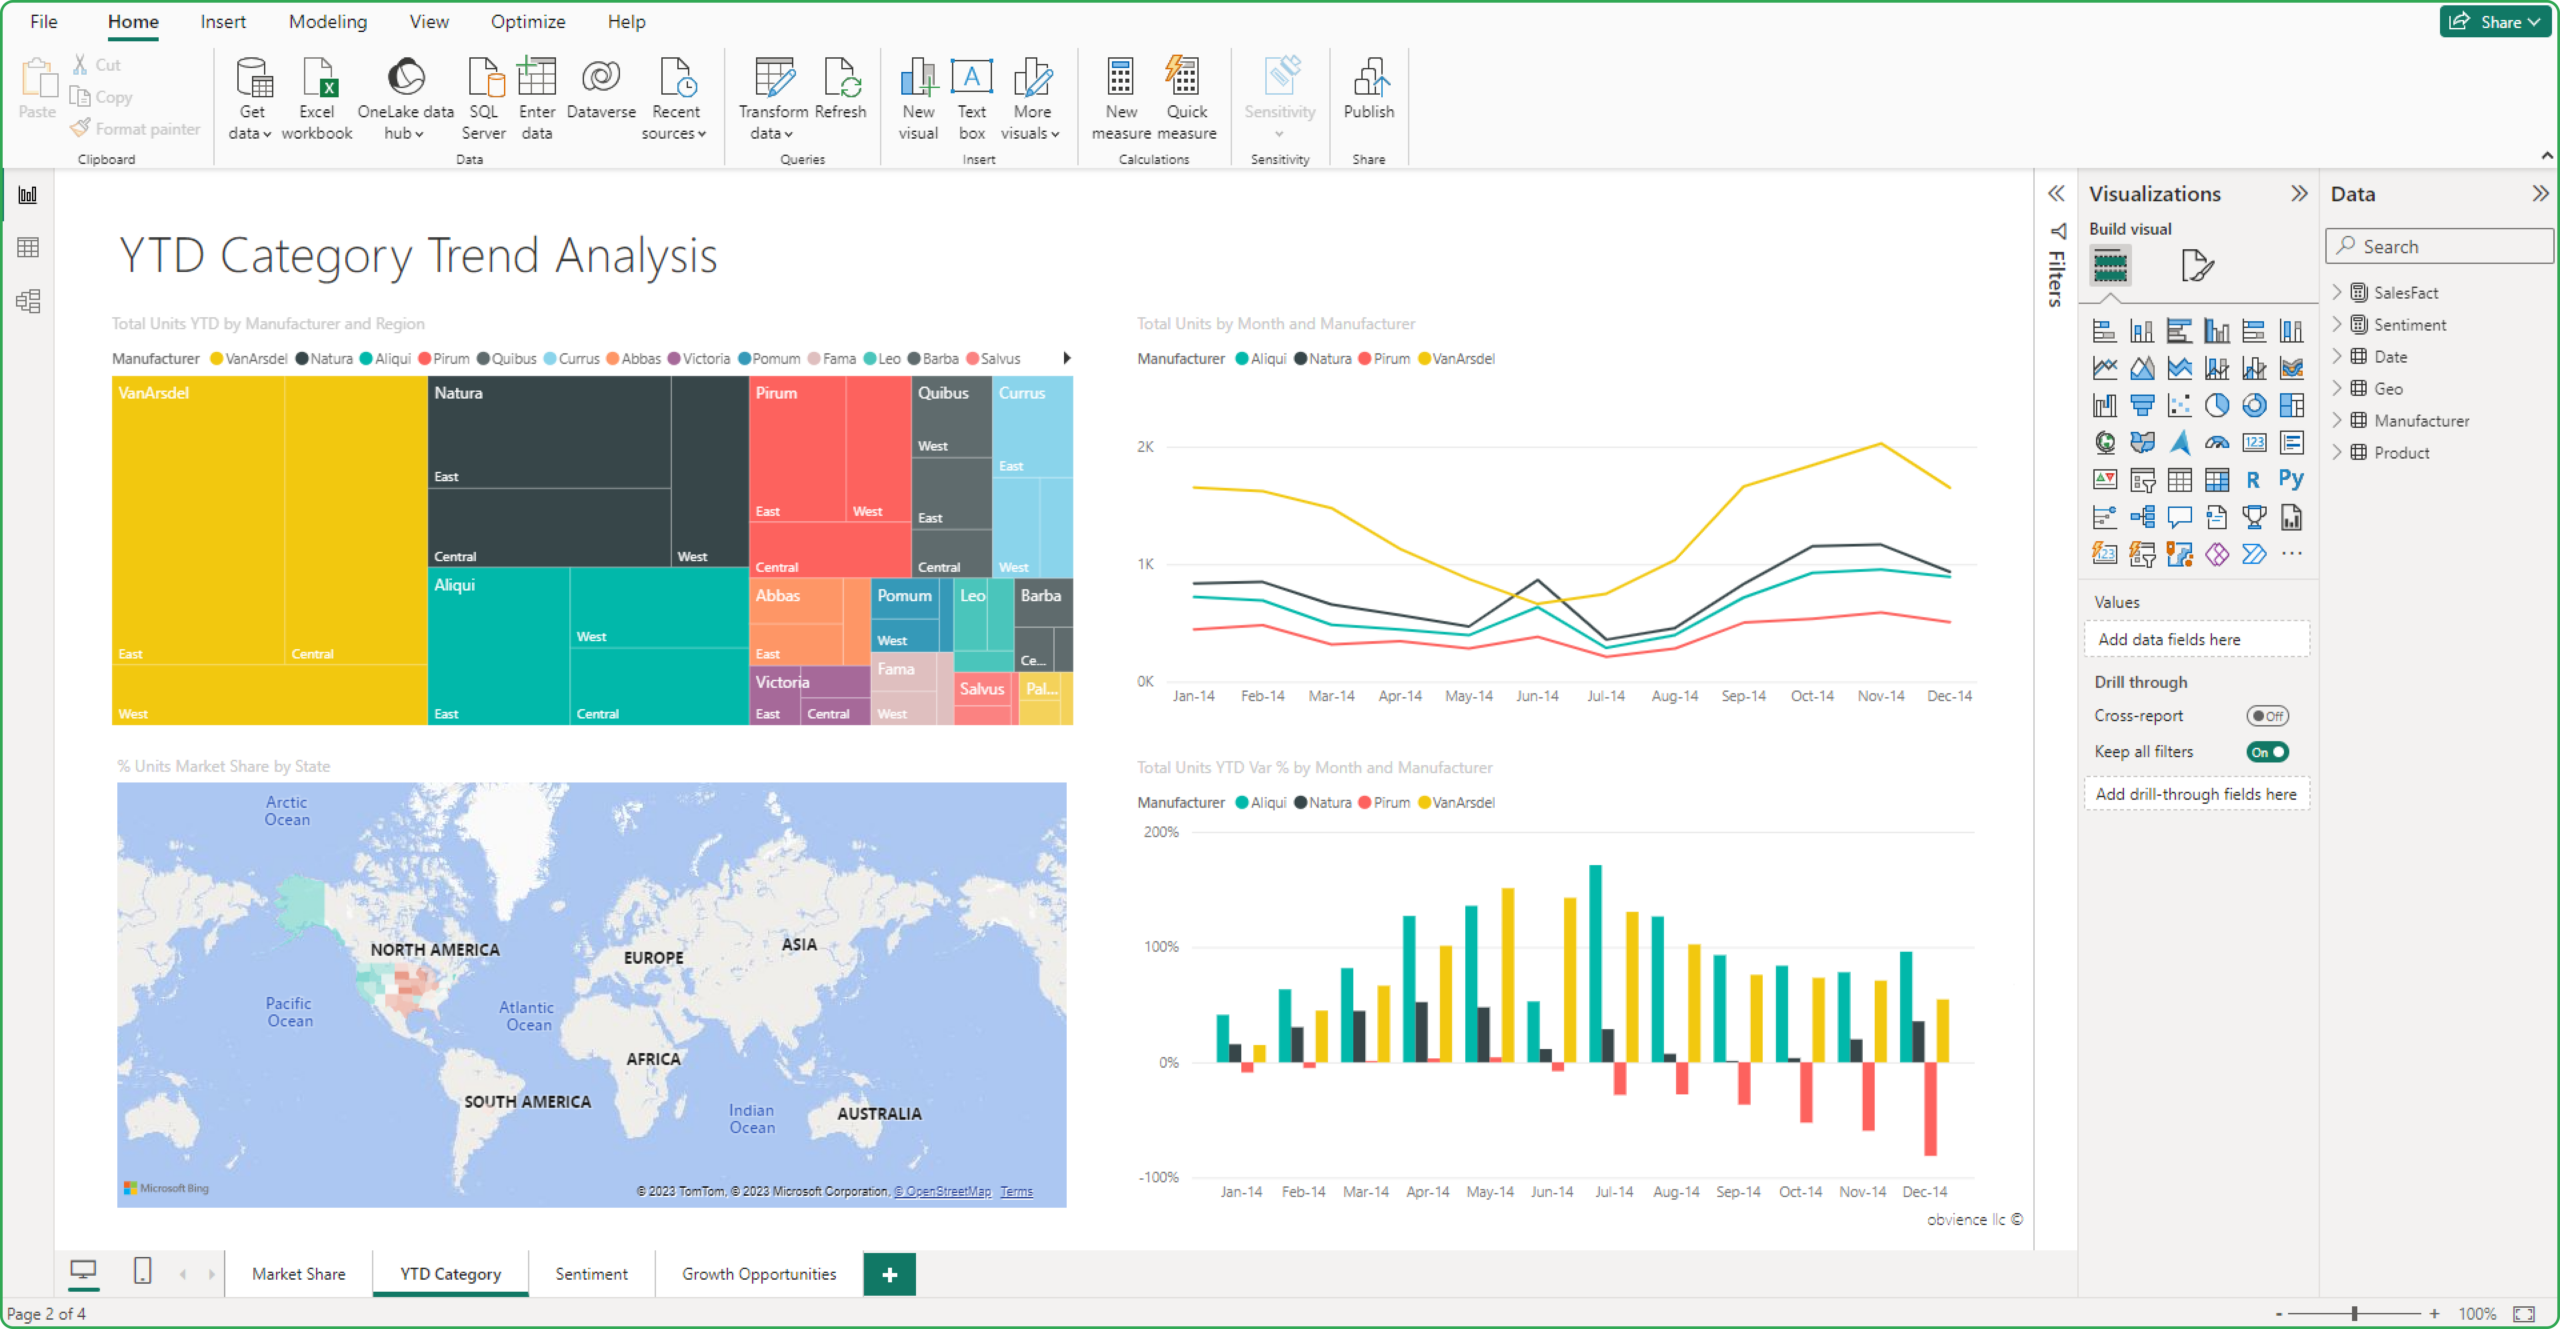Image resolution: width=2560 pixels, height=1329 pixels.
Task: Select the Q&A visual
Action: (x=2179, y=517)
